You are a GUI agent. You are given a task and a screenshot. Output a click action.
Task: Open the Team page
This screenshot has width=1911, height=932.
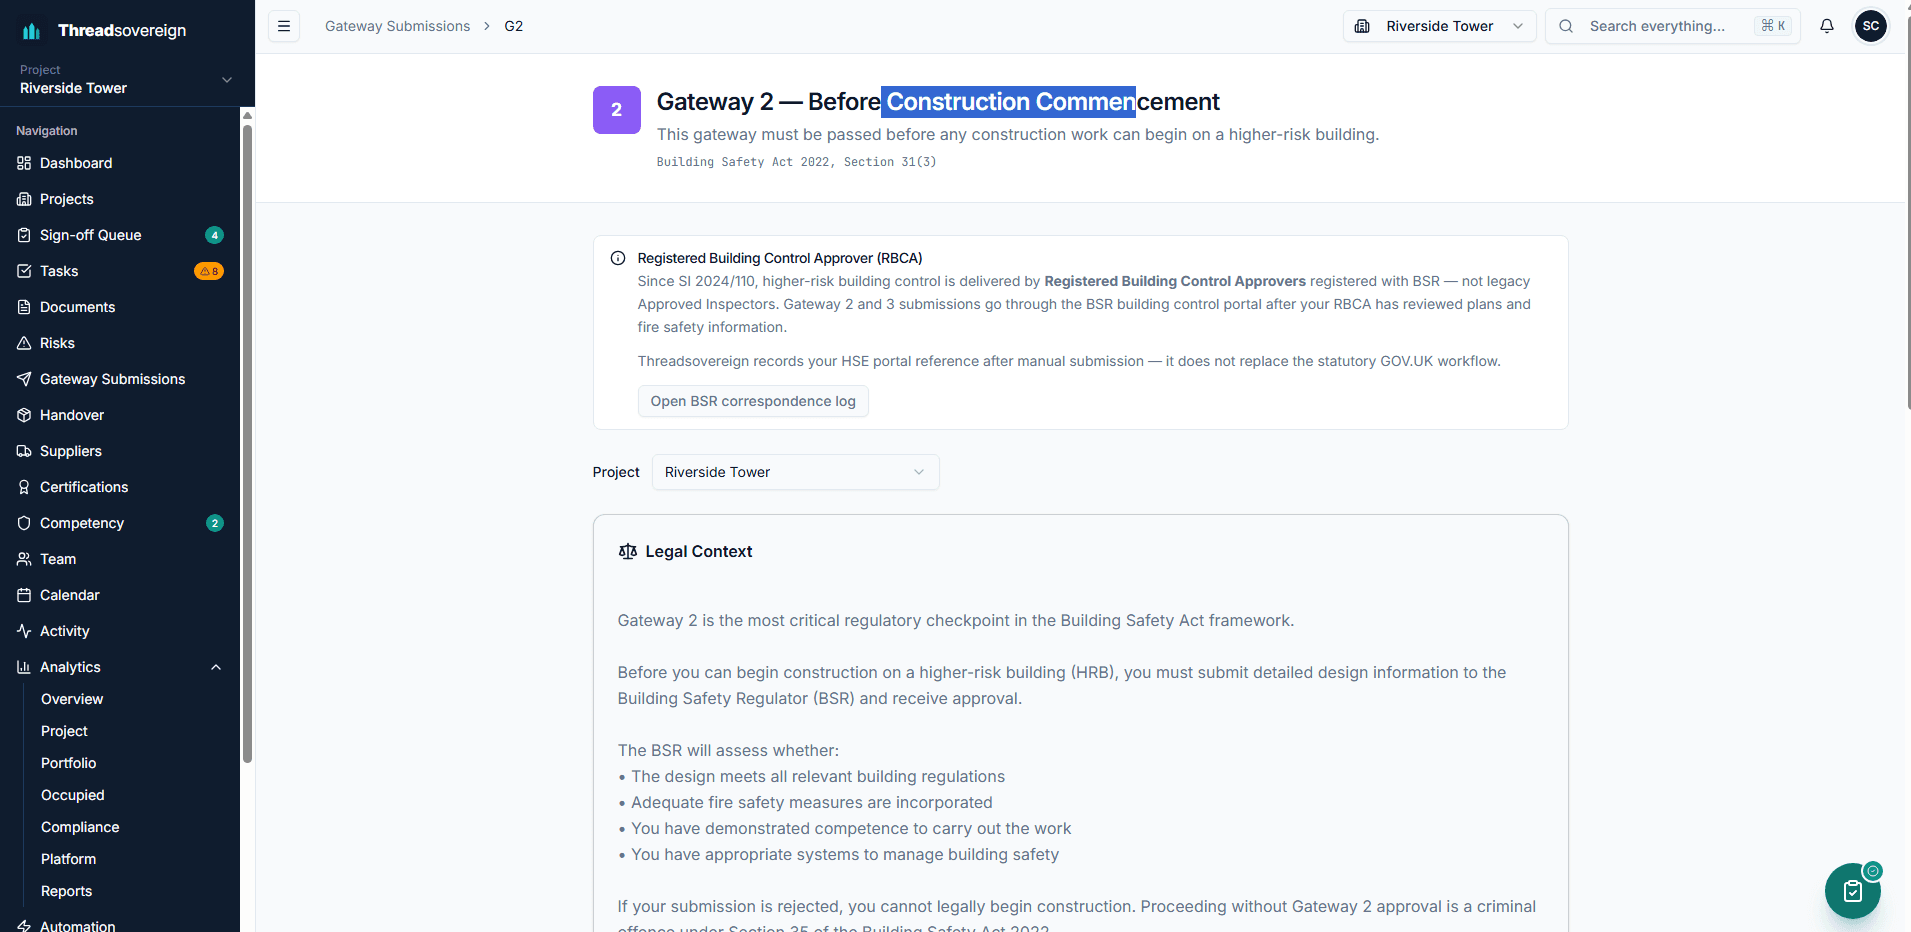coord(120,559)
